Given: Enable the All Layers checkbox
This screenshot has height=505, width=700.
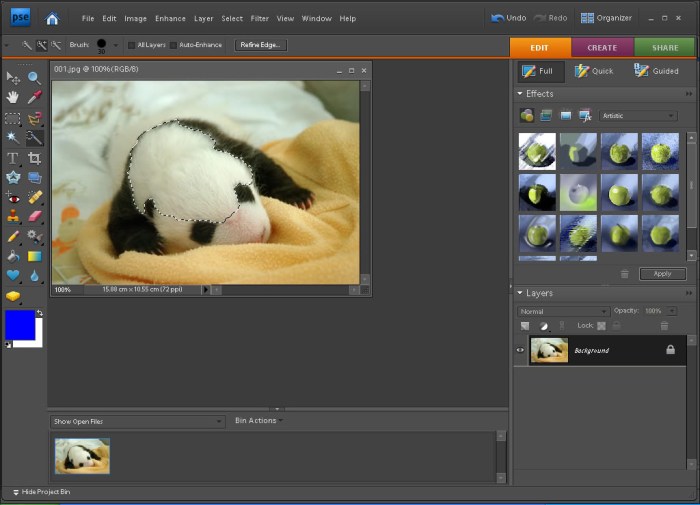Looking at the screenshot, I should [132, 45].
